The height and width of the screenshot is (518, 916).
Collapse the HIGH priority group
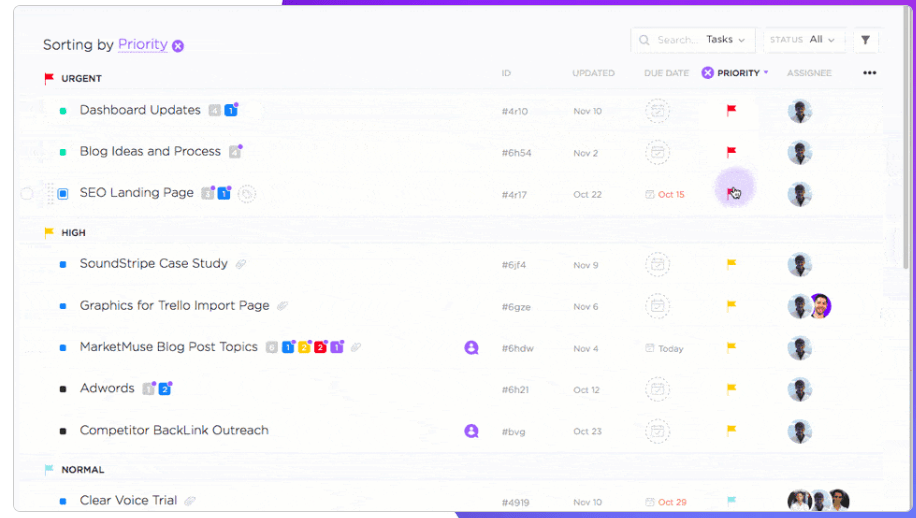(65, 232)
